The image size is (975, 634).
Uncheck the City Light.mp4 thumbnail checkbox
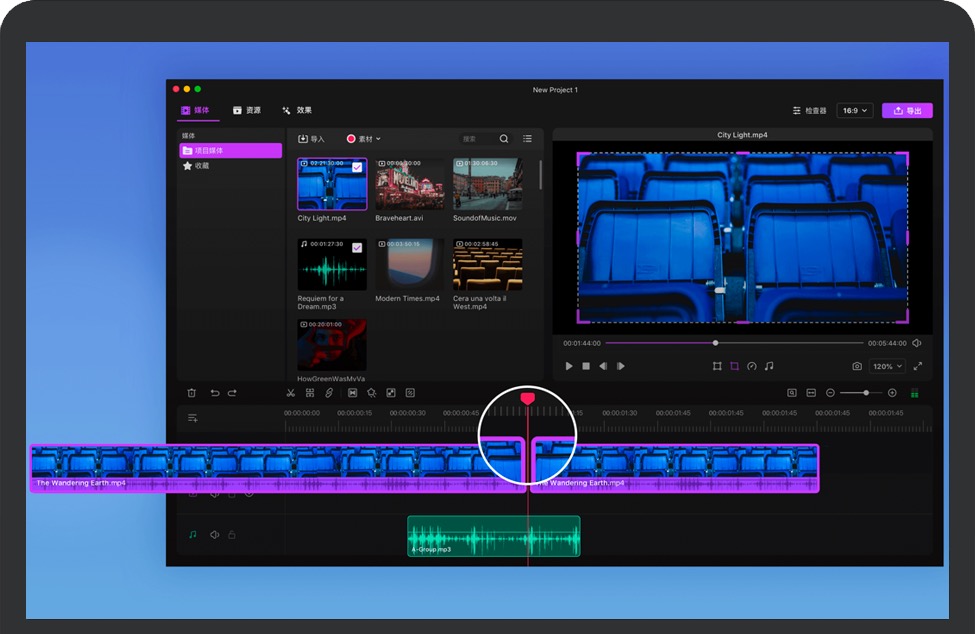pos(357,167)
